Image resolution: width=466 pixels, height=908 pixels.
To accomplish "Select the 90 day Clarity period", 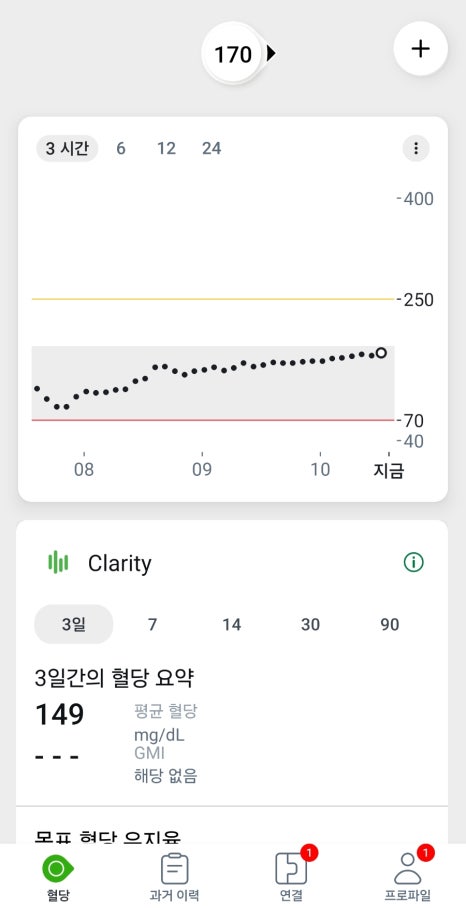I will click(390, 625).
